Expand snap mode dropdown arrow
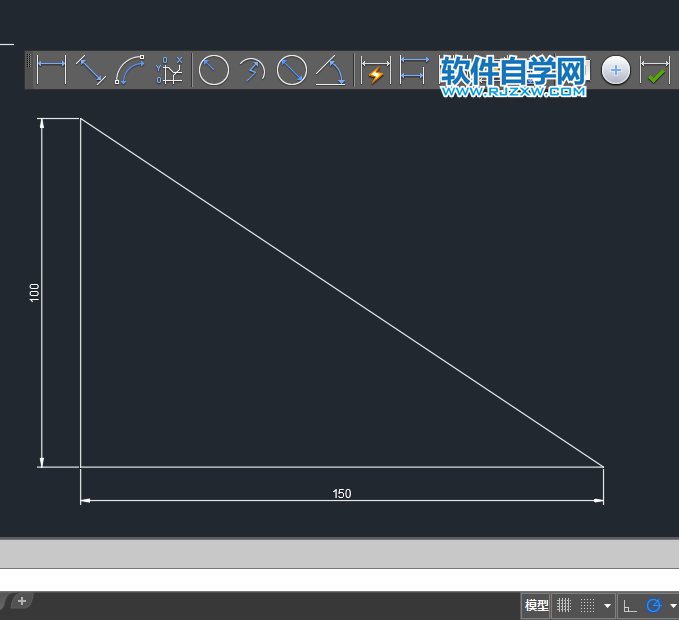 click(x=608, y=605)
